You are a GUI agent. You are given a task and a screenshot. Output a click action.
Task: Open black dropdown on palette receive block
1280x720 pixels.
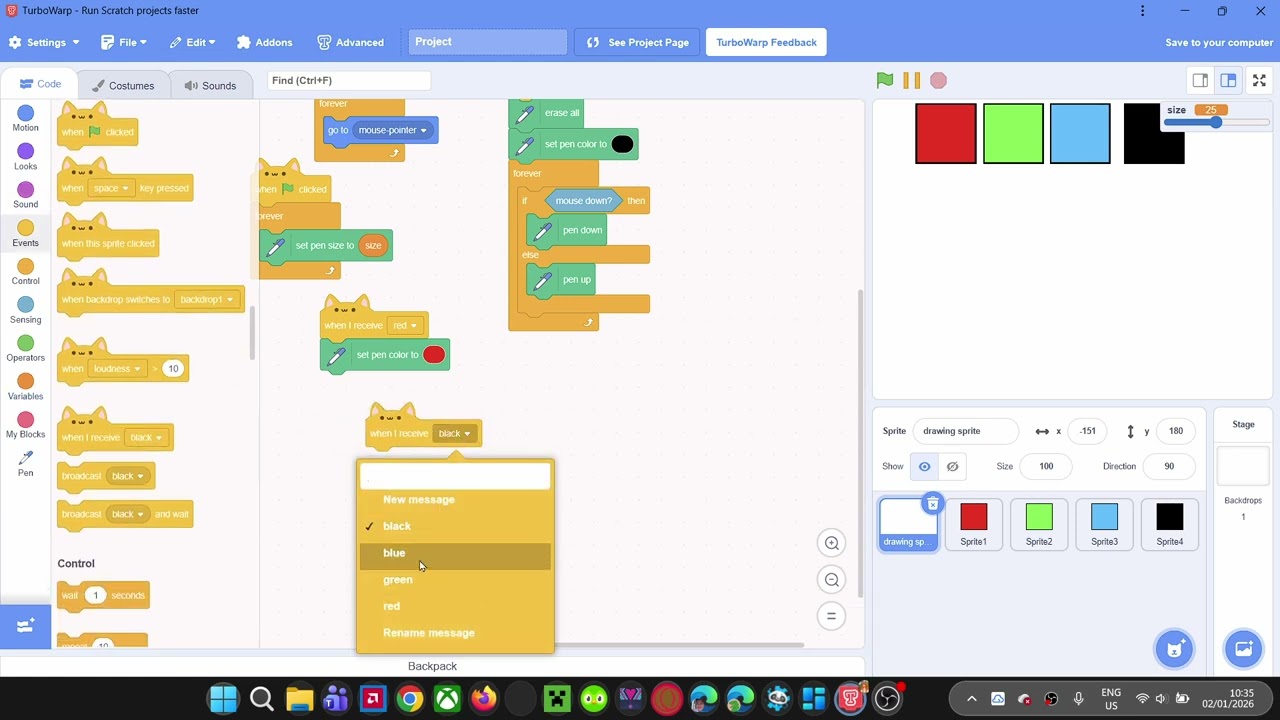click(x=145, y=438)
